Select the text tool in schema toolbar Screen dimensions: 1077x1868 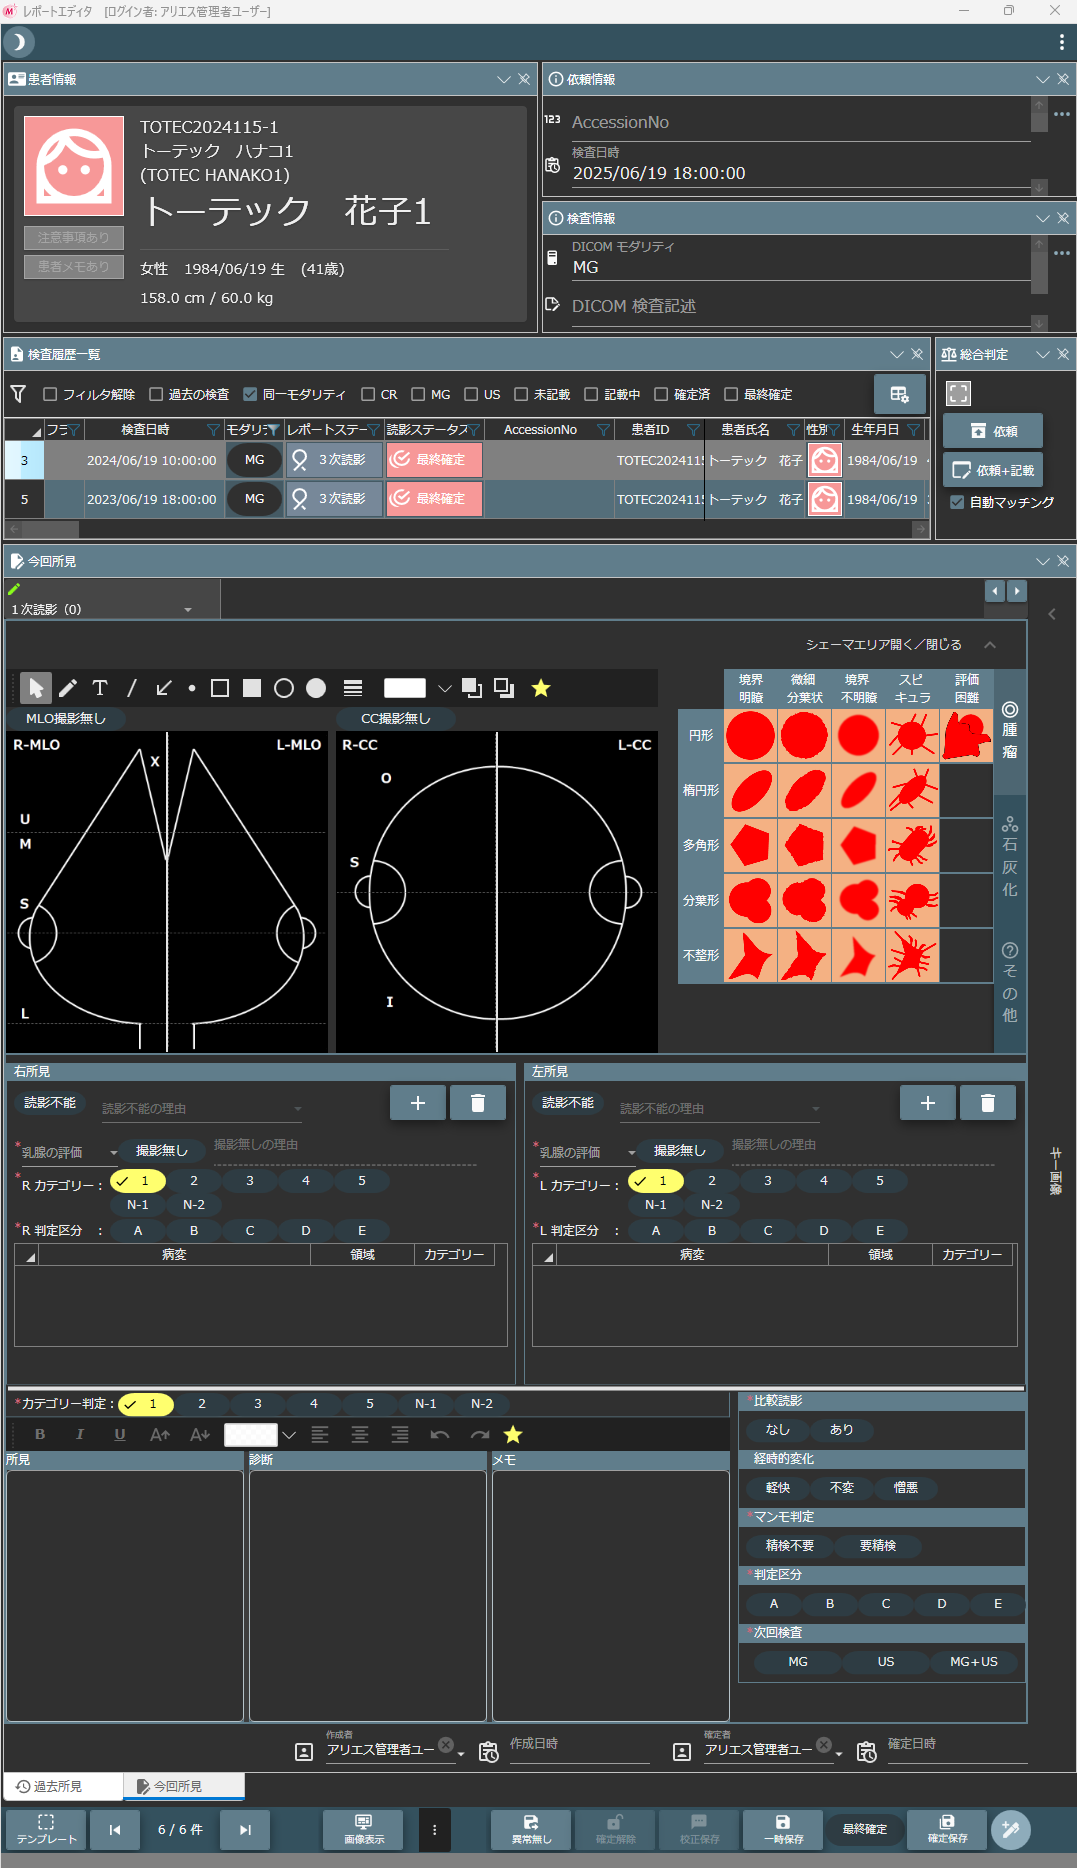tap(100, 688)
